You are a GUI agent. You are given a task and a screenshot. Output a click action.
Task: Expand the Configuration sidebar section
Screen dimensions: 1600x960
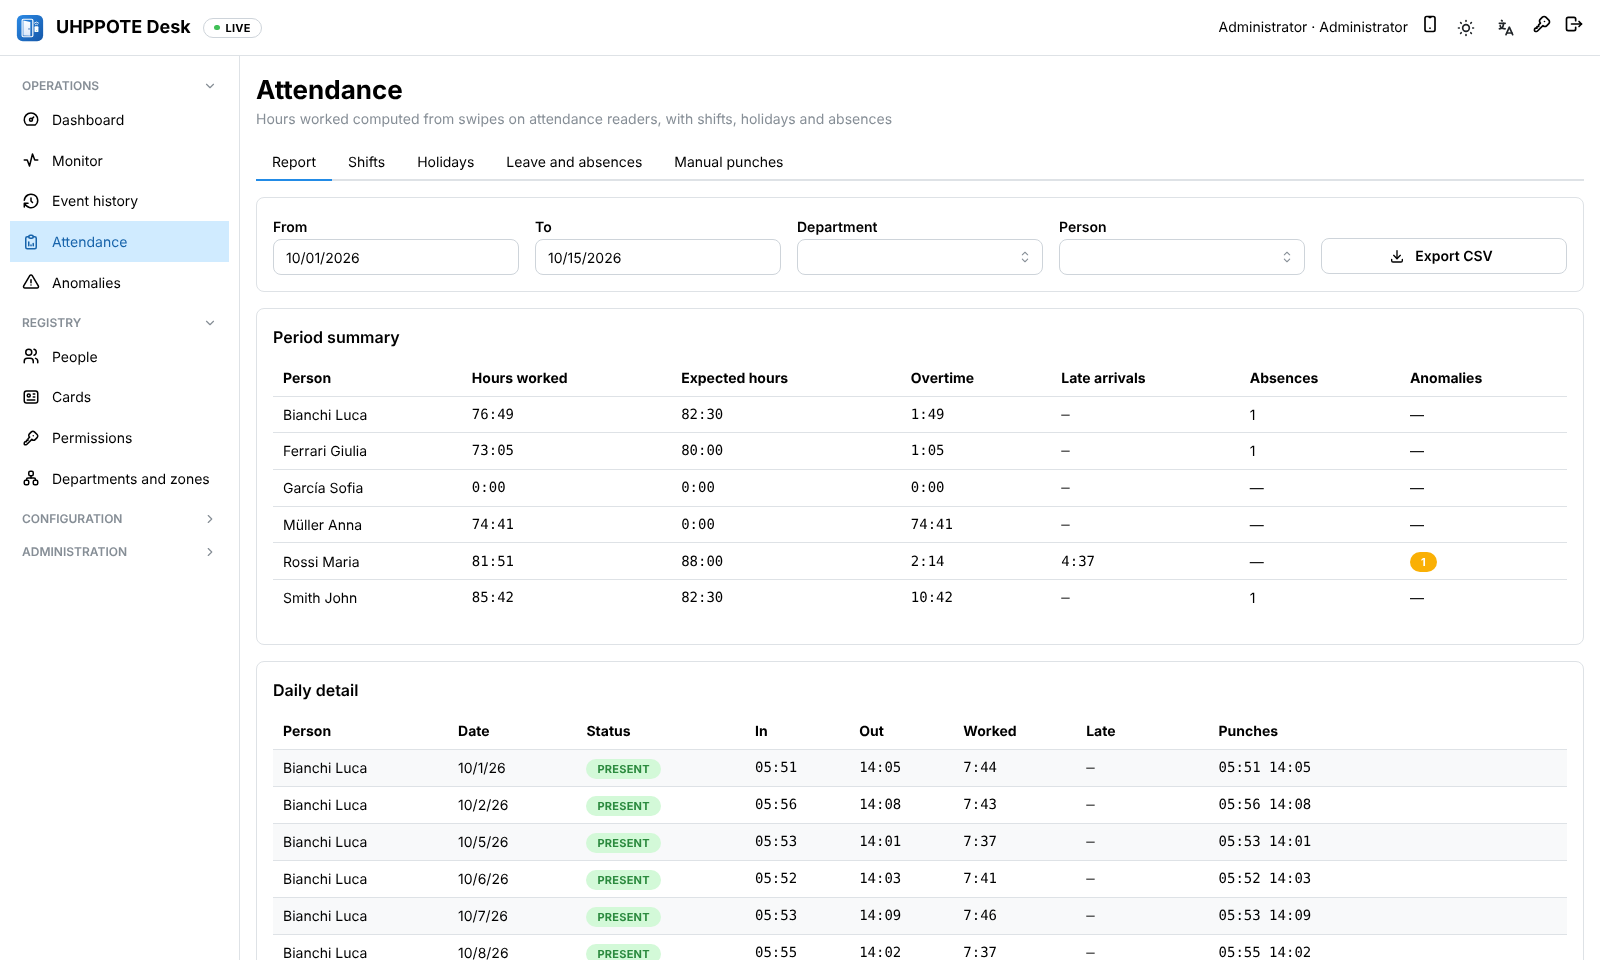(x=119, y=519)
